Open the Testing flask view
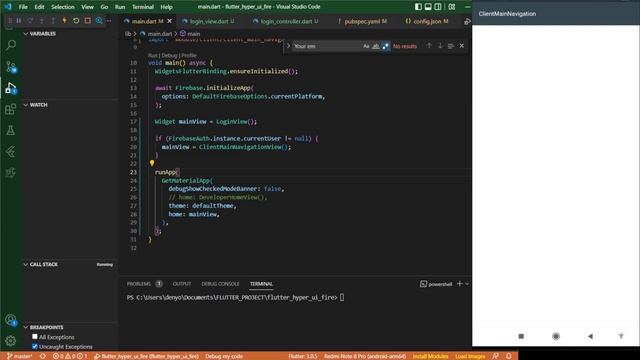The image size is (640, 360). click(x=11, y=131)
